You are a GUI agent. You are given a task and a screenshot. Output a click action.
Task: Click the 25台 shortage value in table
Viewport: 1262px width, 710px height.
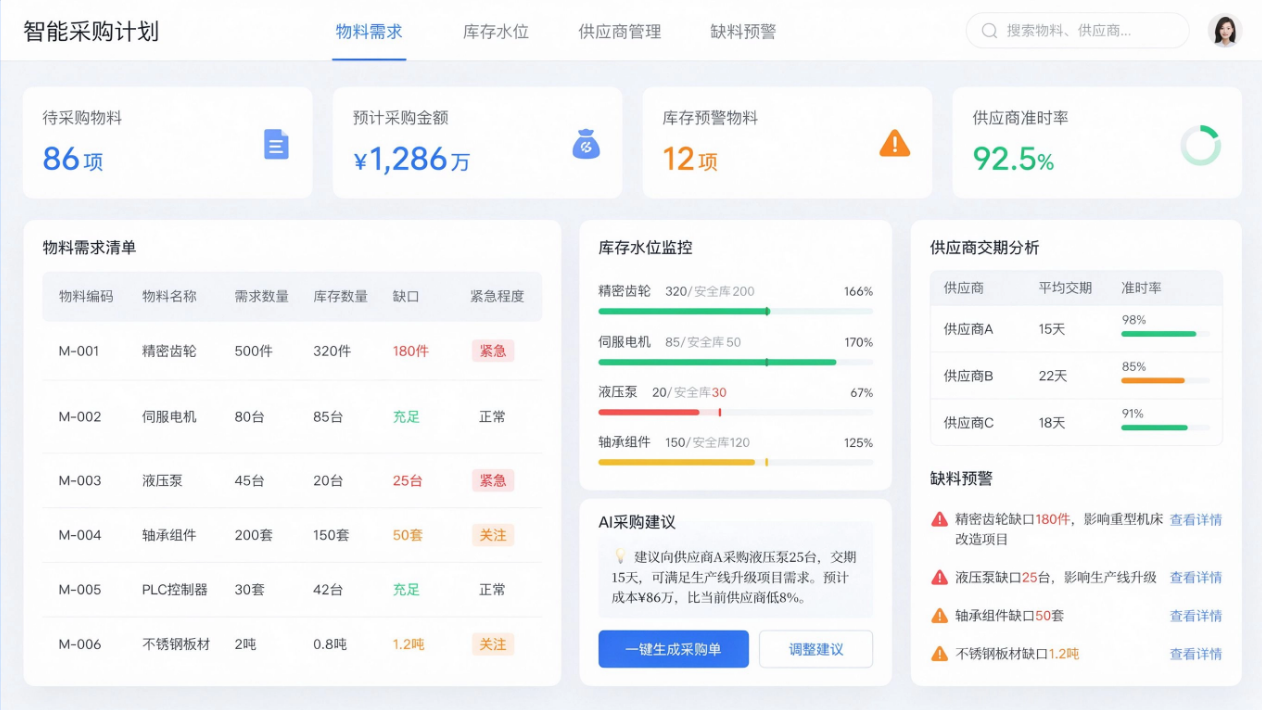tap(407, 481)
